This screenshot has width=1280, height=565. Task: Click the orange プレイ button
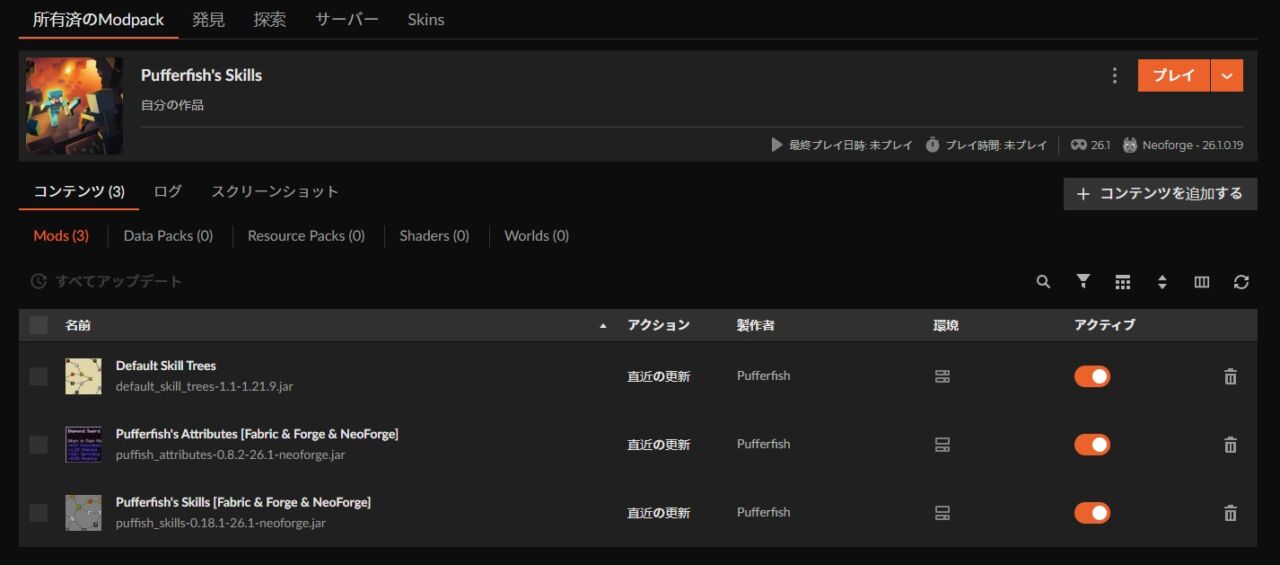(x=1174, y=76)
